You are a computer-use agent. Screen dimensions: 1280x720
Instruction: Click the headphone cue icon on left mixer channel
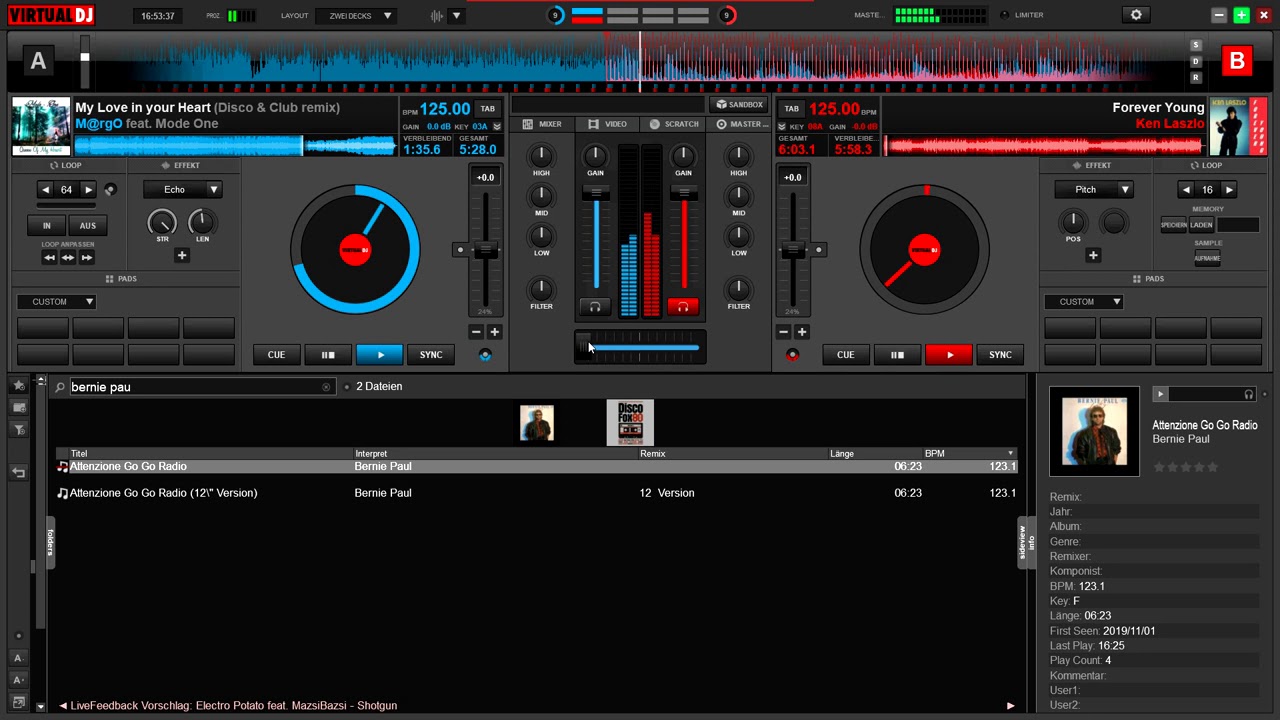pos(595,306)
